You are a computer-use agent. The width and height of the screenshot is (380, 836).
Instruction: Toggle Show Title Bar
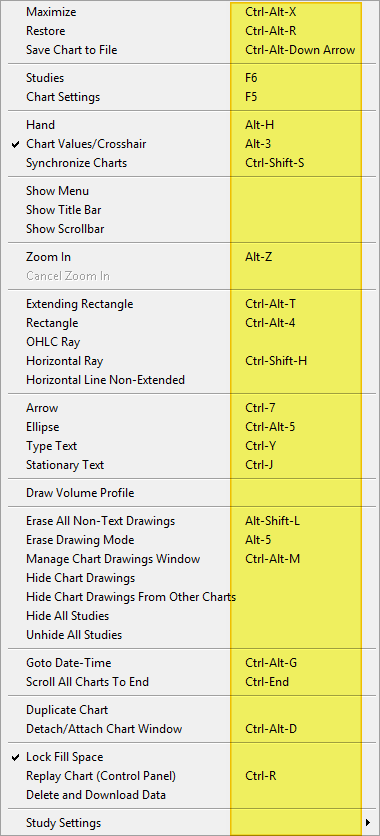click(190, 210)
